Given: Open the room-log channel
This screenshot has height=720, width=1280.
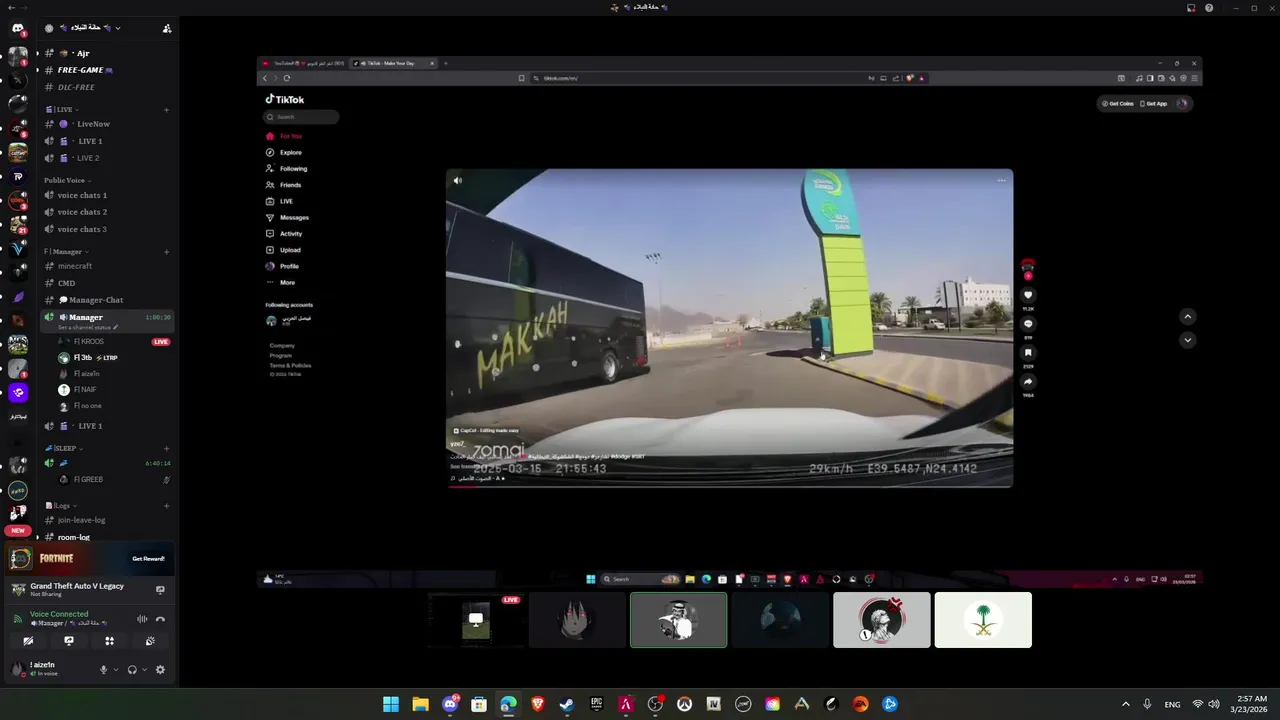Looking at the screenshot, I should [105, 537].
